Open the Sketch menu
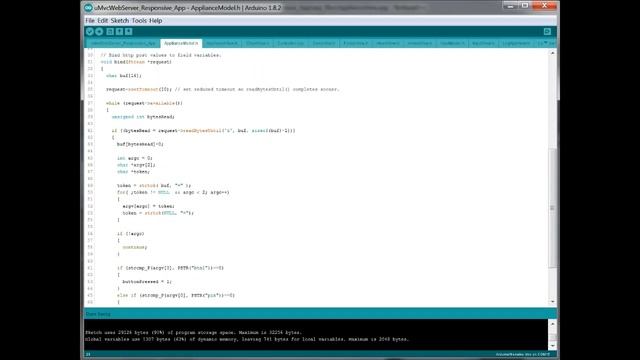 [120, 20]
